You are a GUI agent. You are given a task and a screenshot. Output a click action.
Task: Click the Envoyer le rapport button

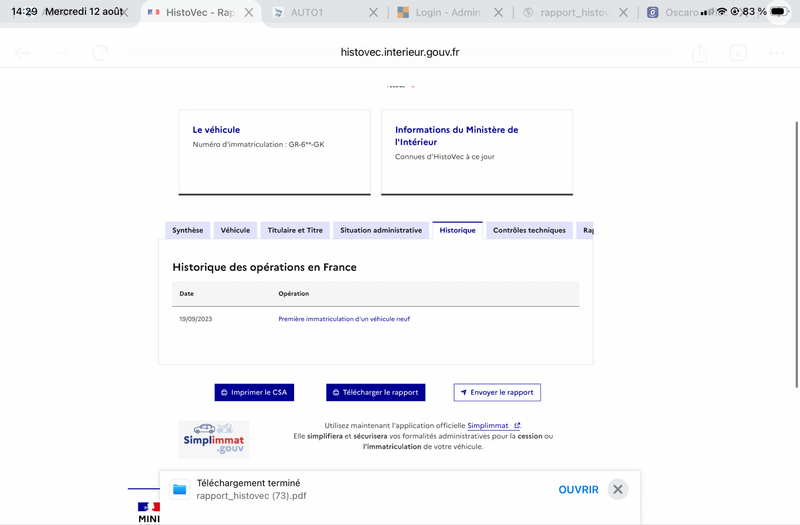point(497,392)
